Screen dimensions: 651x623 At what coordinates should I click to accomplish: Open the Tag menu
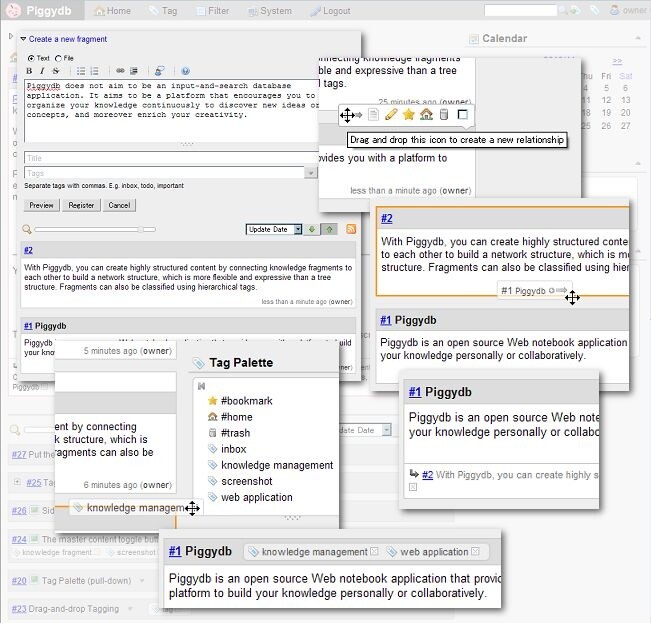click(x=163, y=11)
